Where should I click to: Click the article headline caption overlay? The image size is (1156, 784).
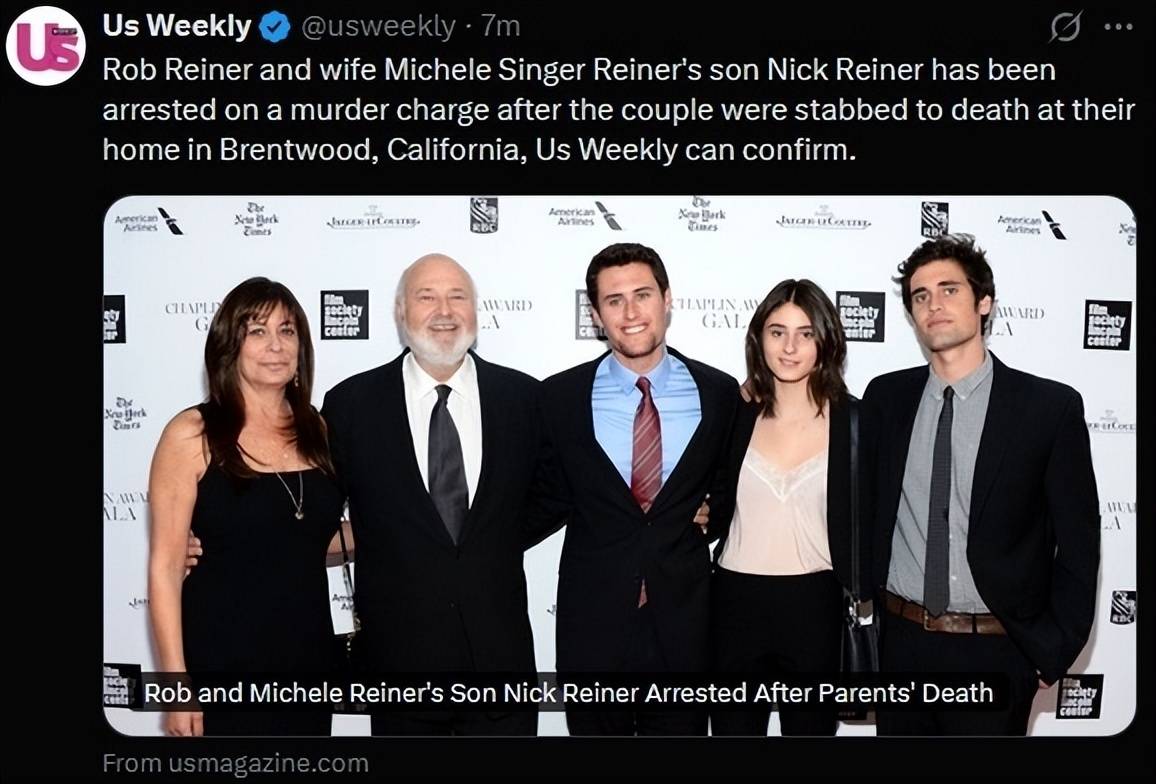point(568,693)
